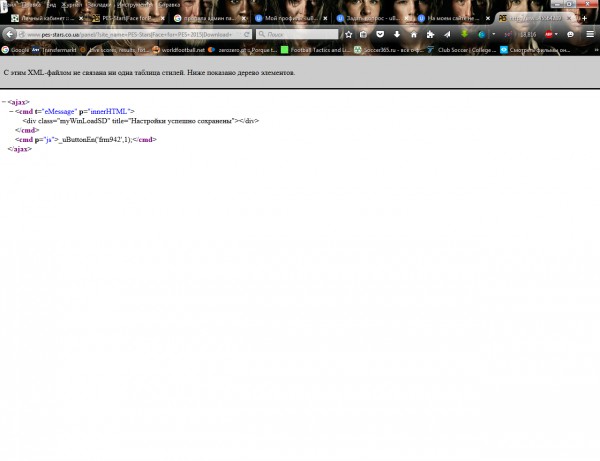This screenshot has width=600, height=461.
Task: Bookmark this page with the star icon
Action: click(x=348, y=34)
